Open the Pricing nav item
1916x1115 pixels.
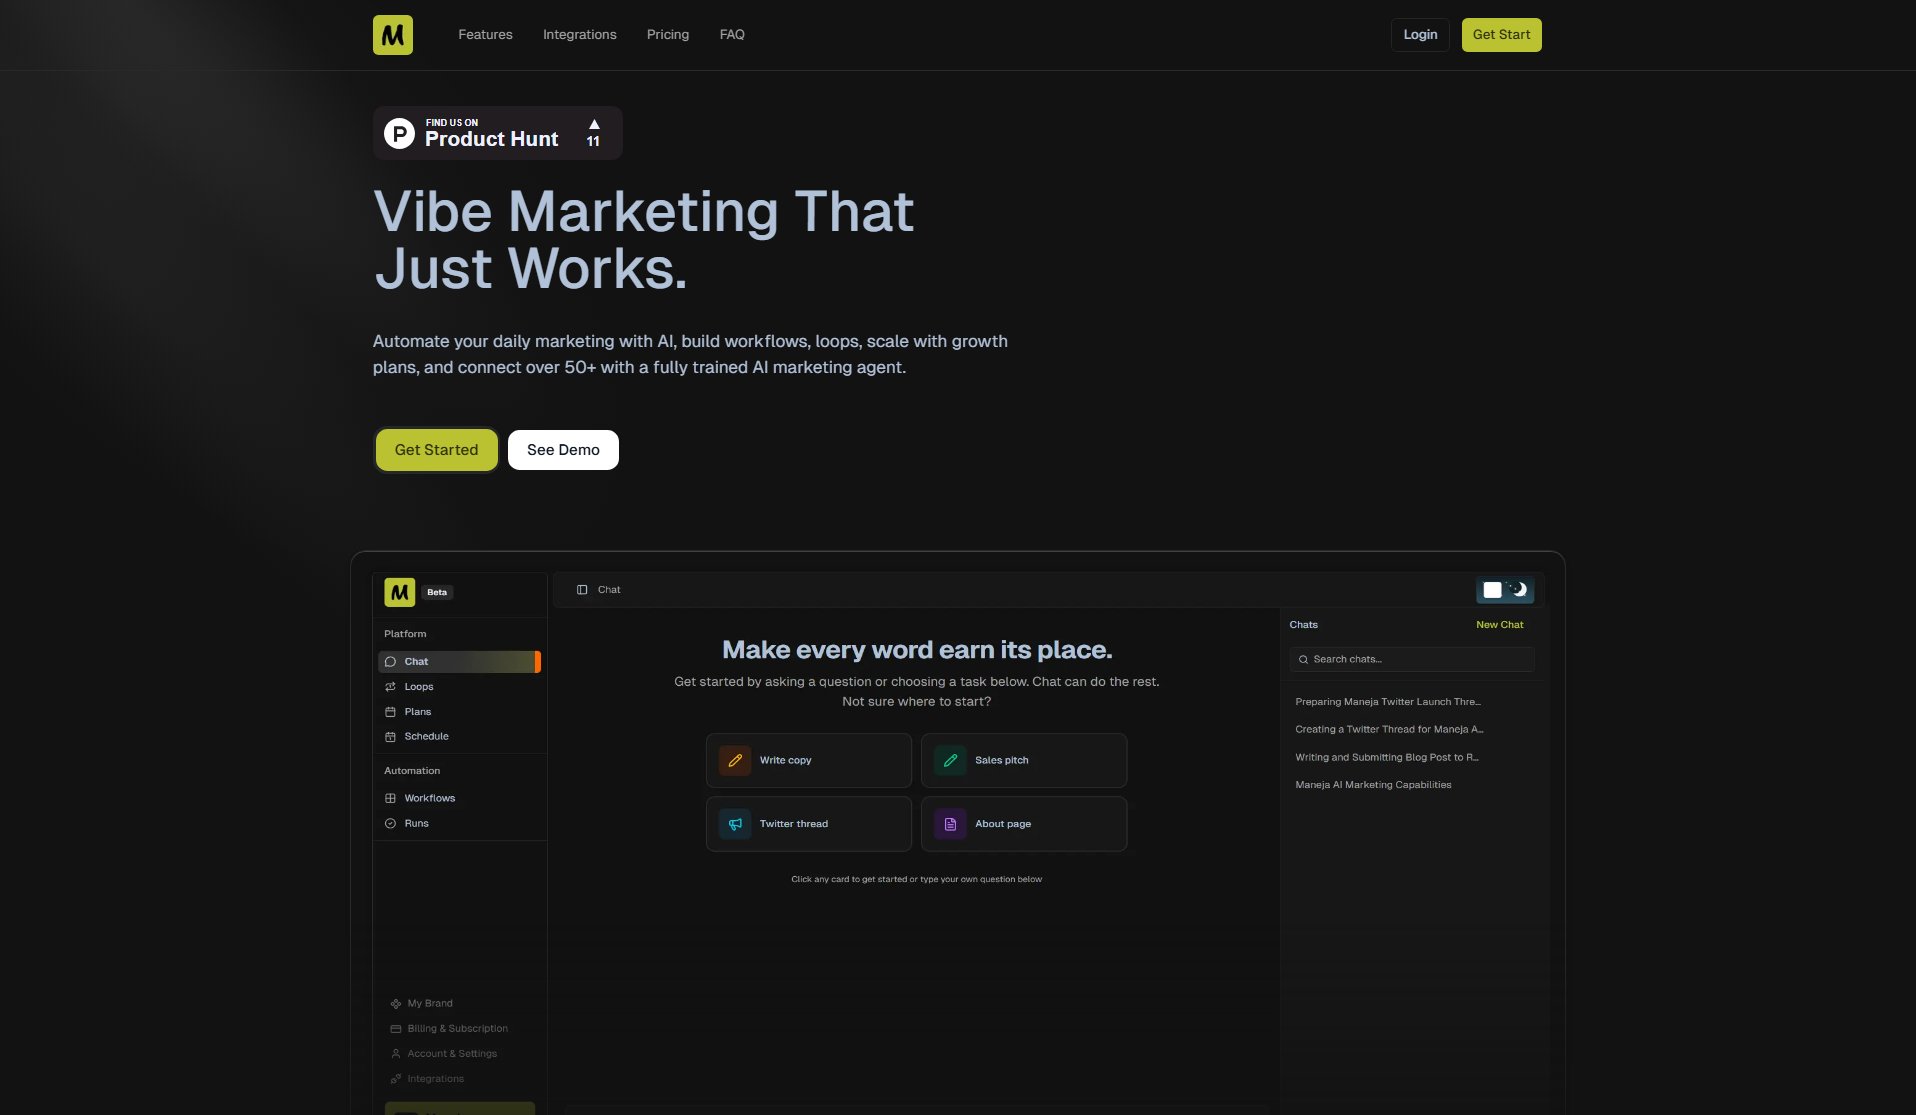point(667,35)
